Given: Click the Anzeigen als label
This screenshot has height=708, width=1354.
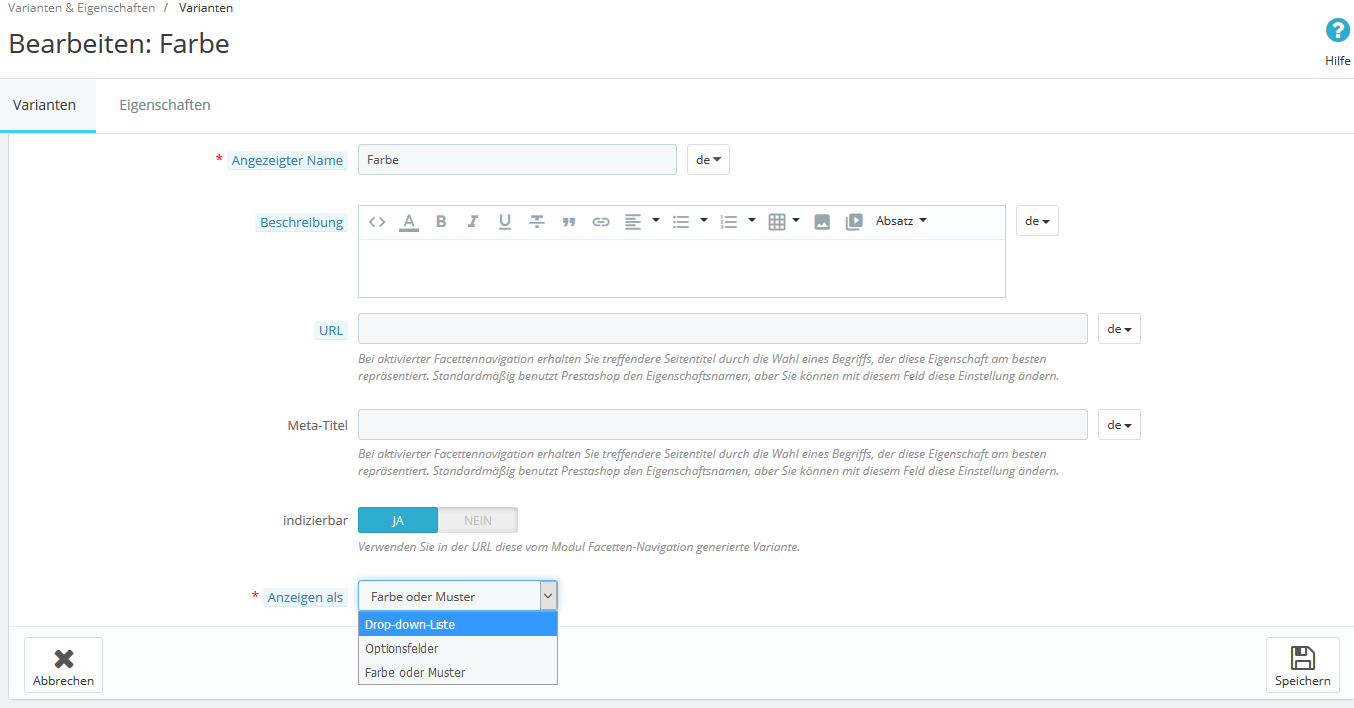Looking at the screenshot, I should pos(305,597).
